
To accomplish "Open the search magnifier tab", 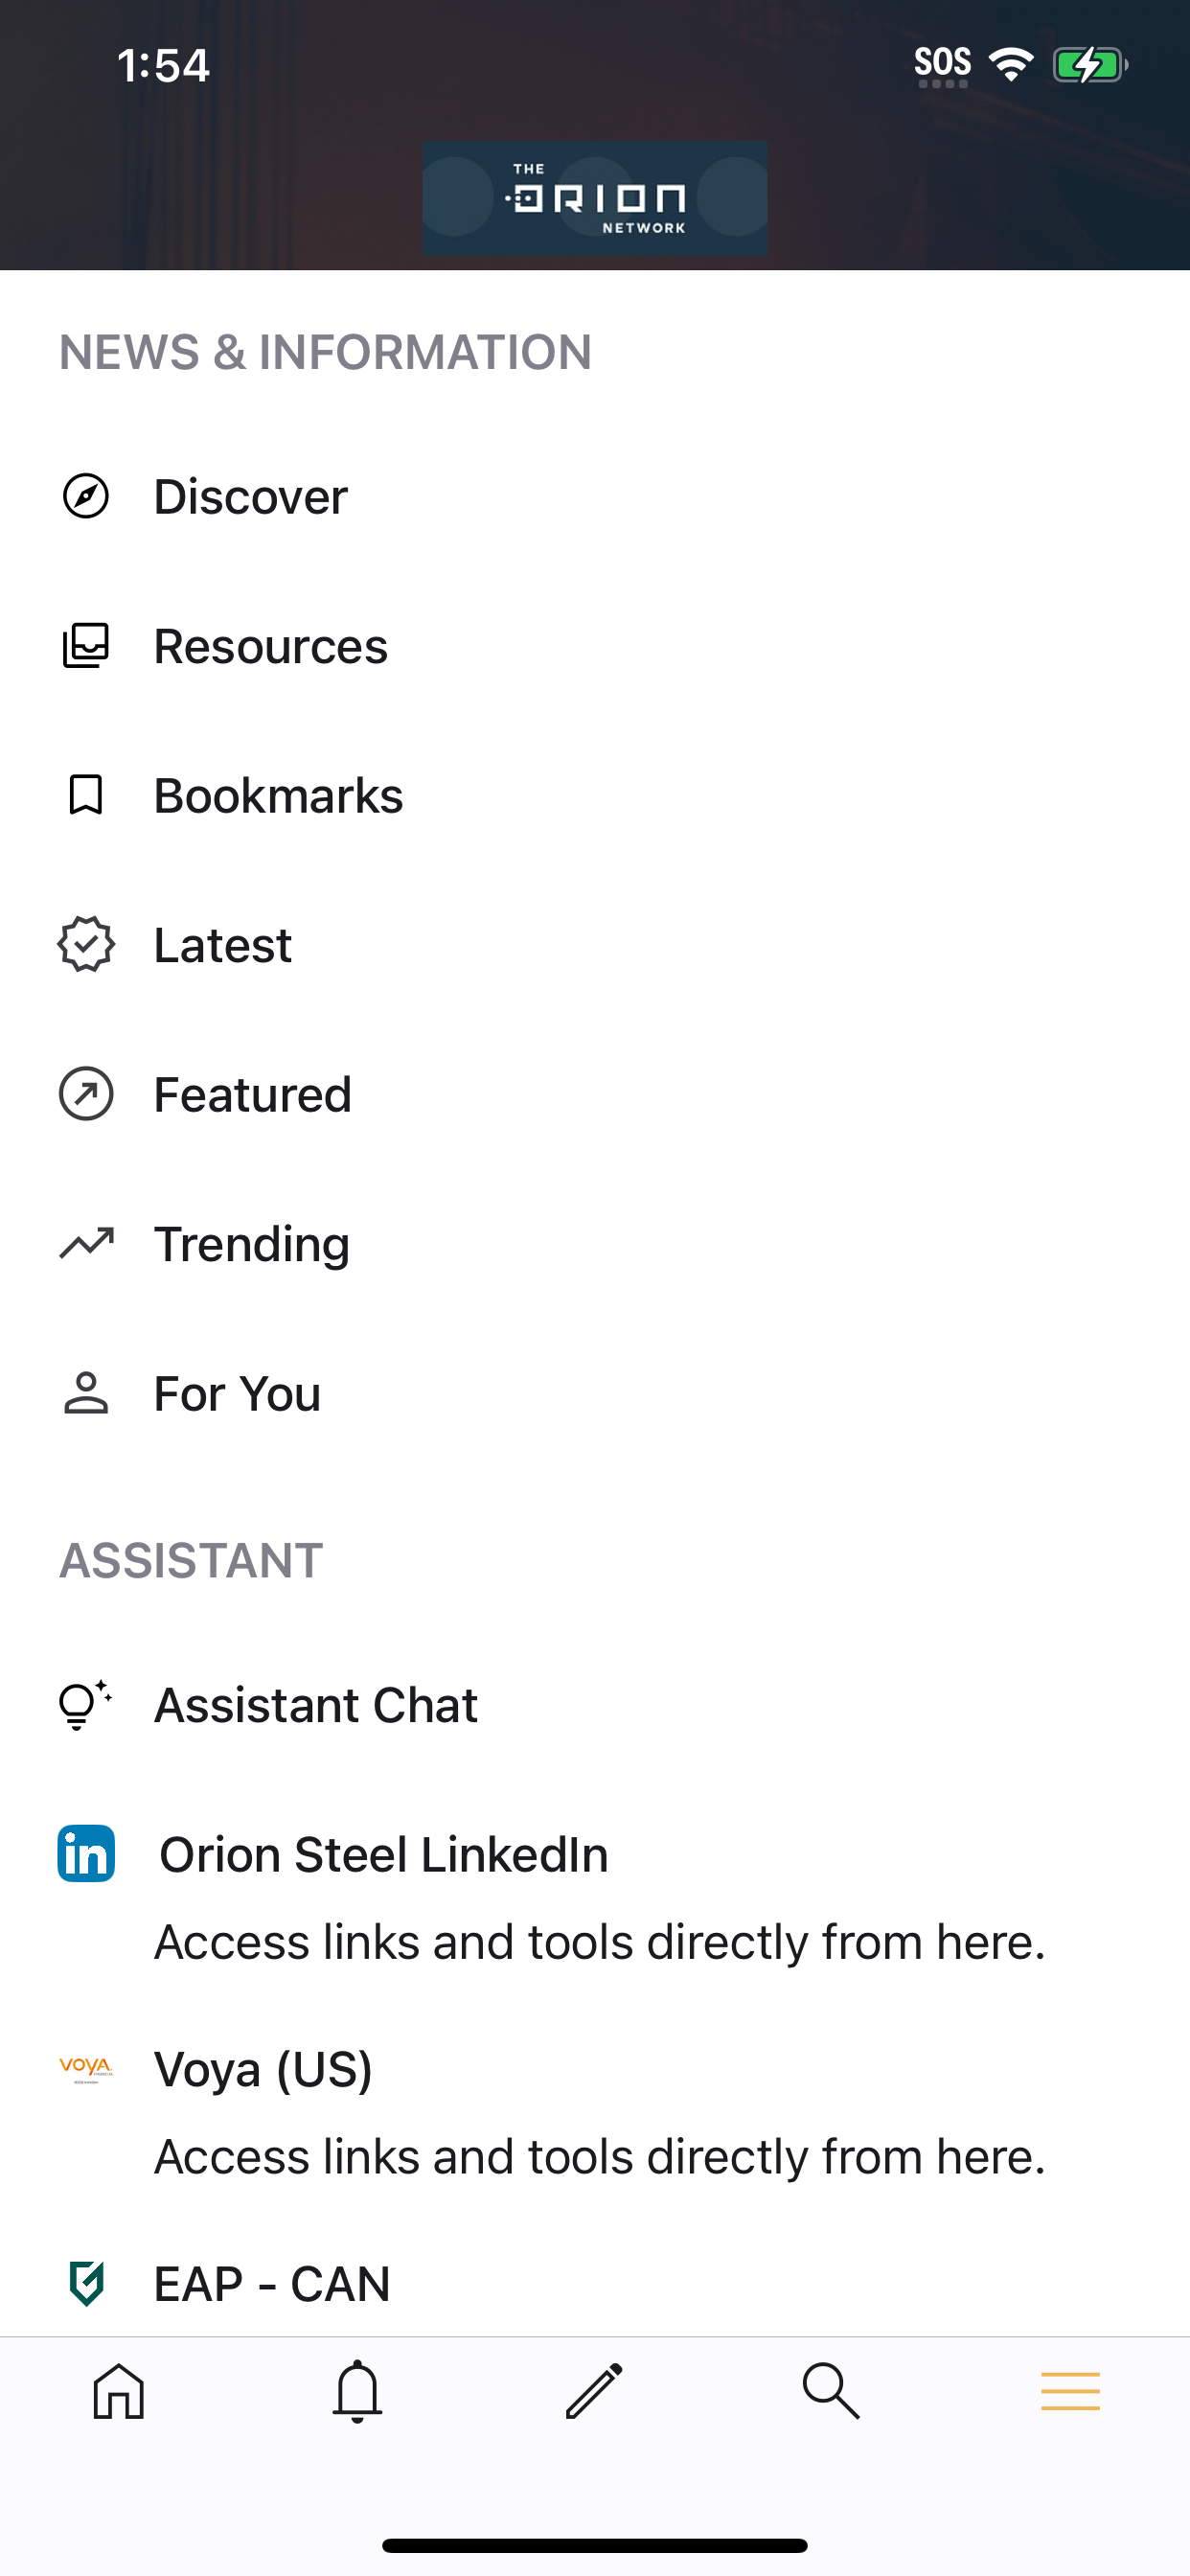I will [x=832, y=2392].
